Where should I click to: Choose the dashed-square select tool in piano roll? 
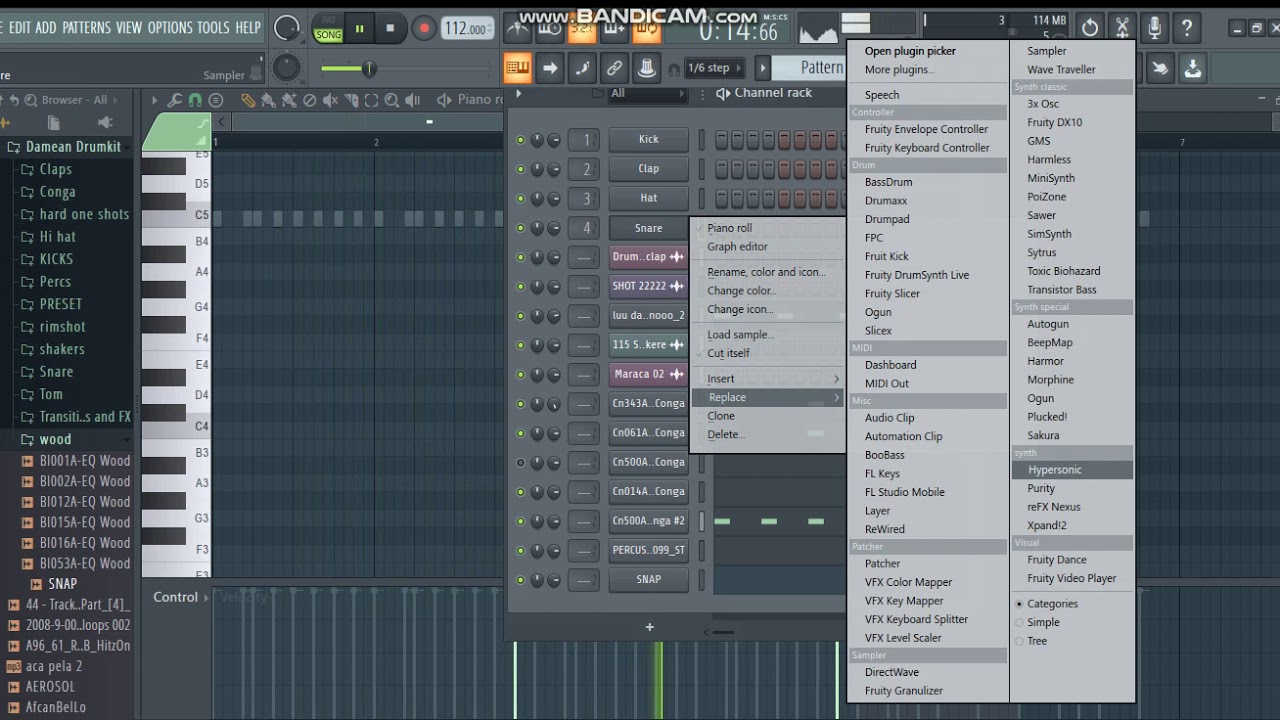tap(371, 100)
